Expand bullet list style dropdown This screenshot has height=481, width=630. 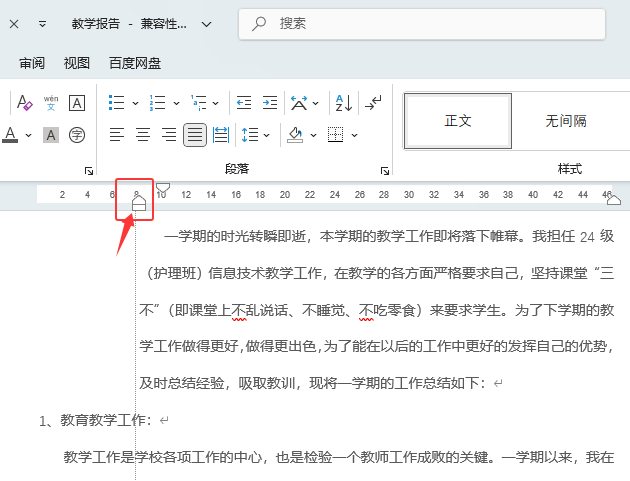[135, 103]
